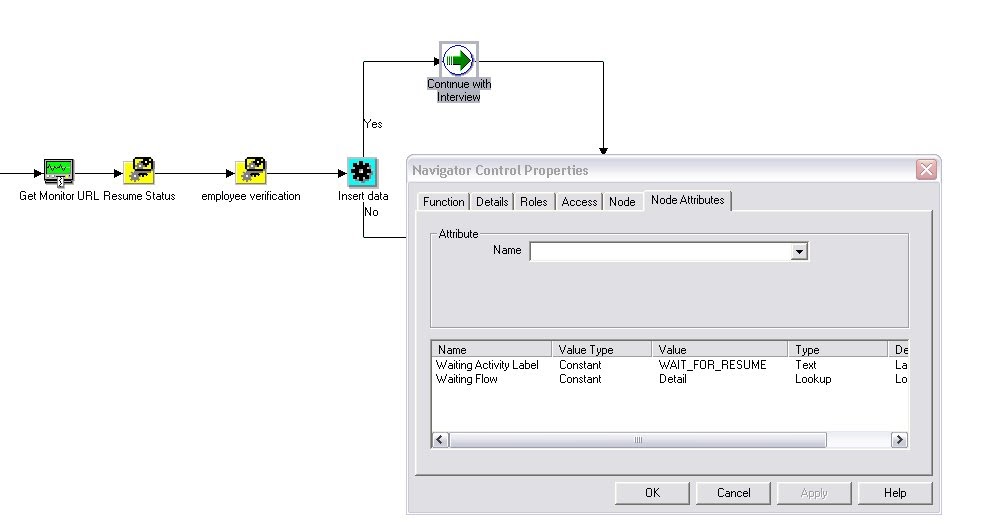1002x526 pixels.
Task: Click the Value Type column header
Action: [601, 350]
